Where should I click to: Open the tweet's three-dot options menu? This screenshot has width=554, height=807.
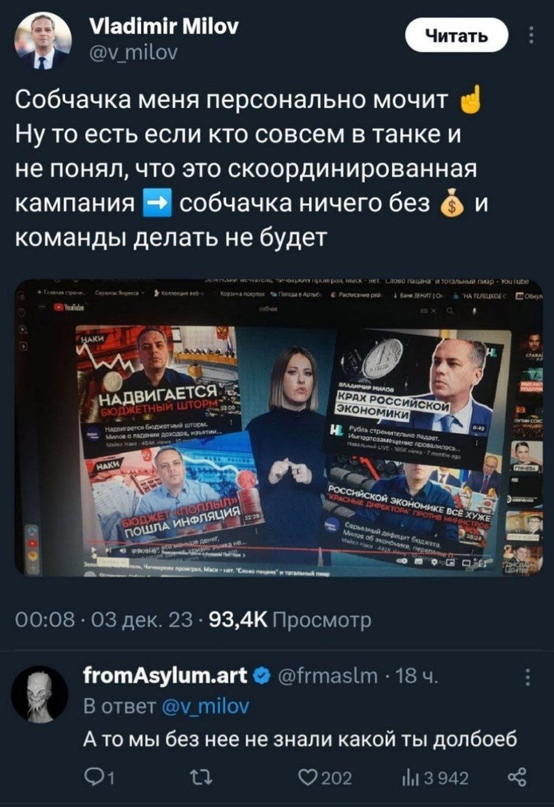(x=531, y=35)
